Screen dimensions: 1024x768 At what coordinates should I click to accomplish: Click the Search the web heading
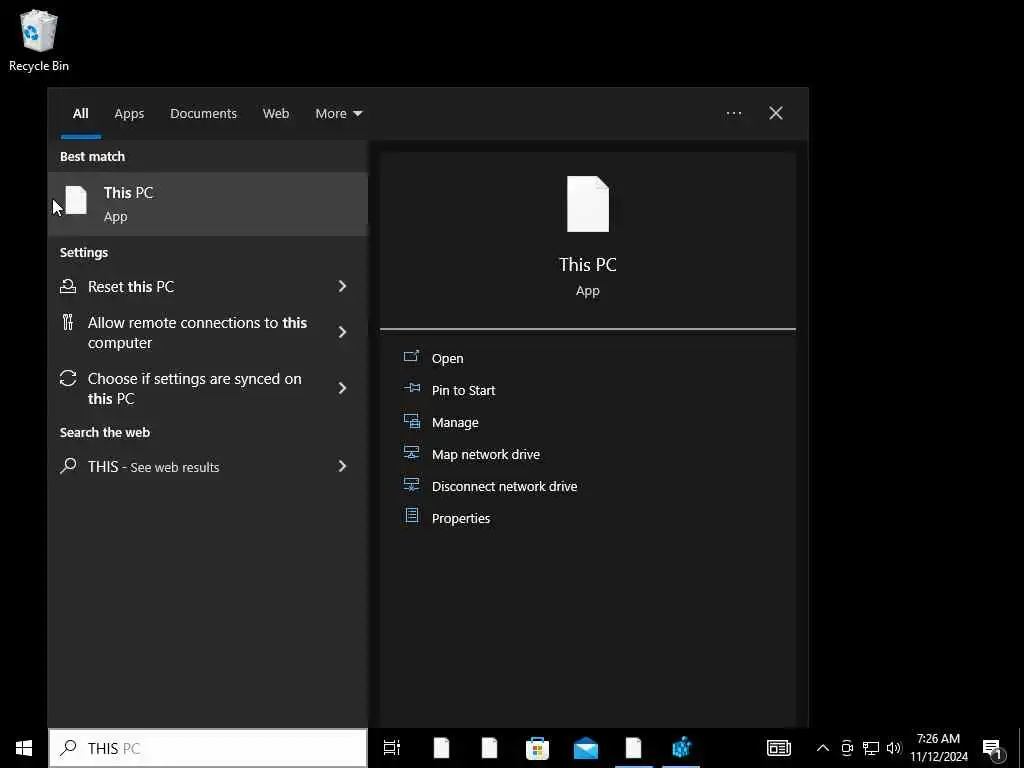[x=104, y=432]
